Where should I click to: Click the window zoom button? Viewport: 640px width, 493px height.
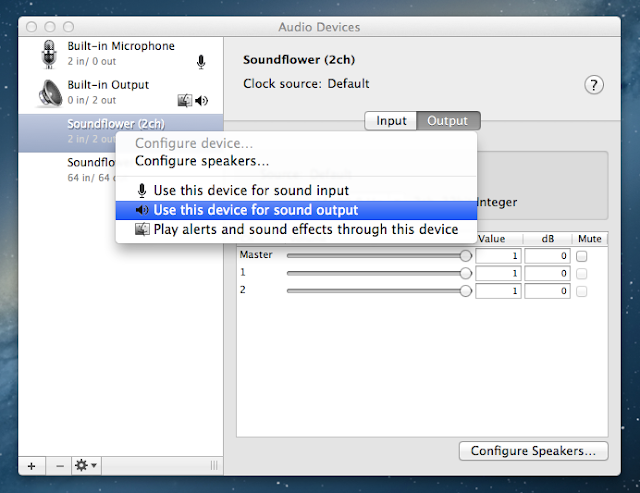(69, 27)
